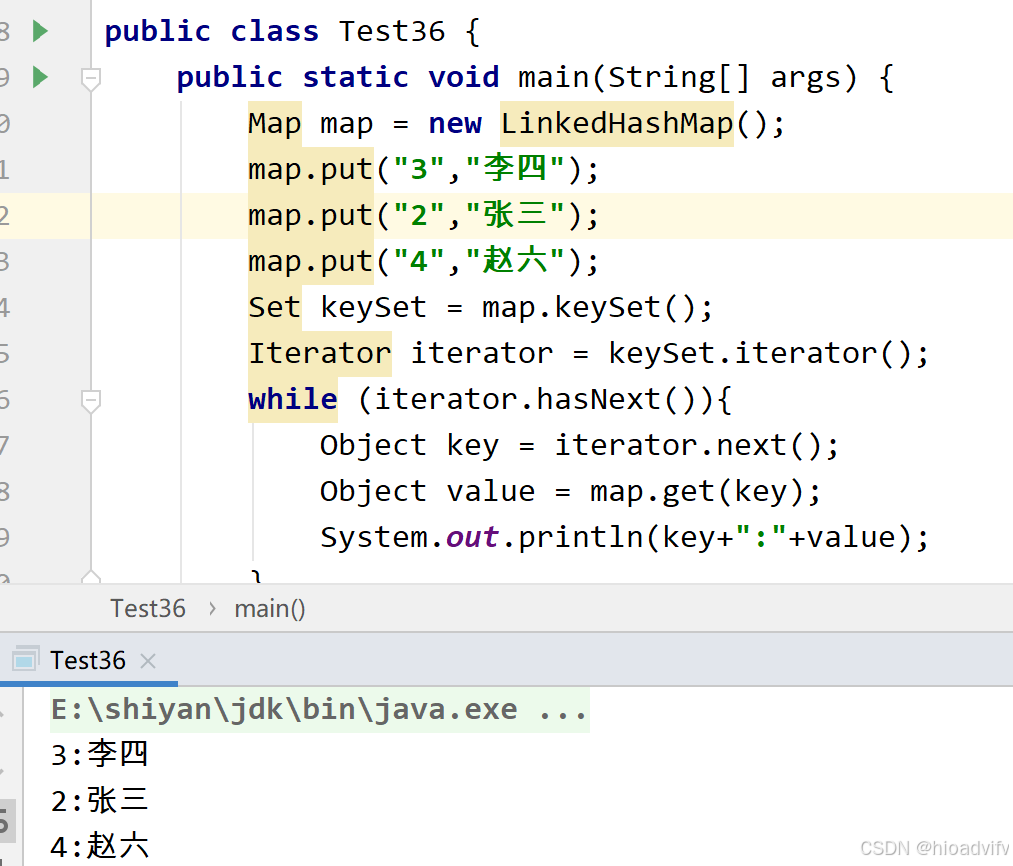Collapse the main method using its fold marker
Viewport: 1013px width, 866px height.
[90, 76]
